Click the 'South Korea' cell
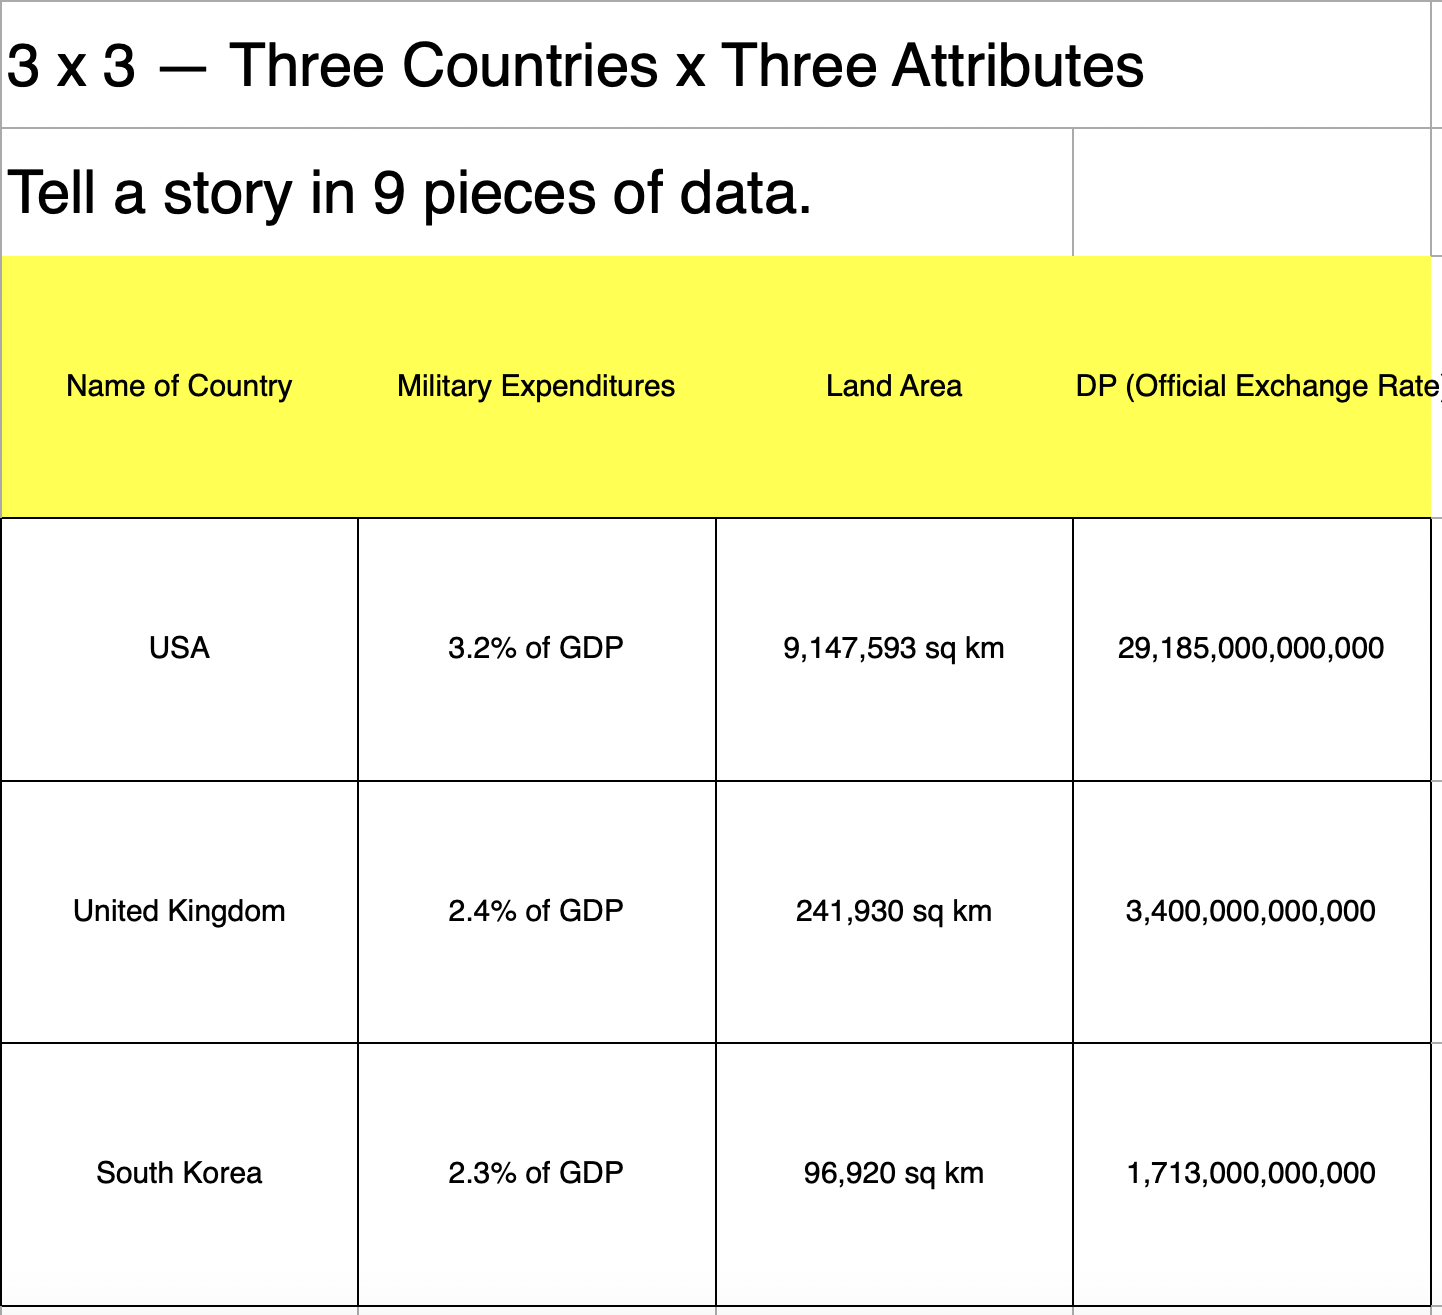Screen dimensions: 1442x1315 click(179, 1173)
